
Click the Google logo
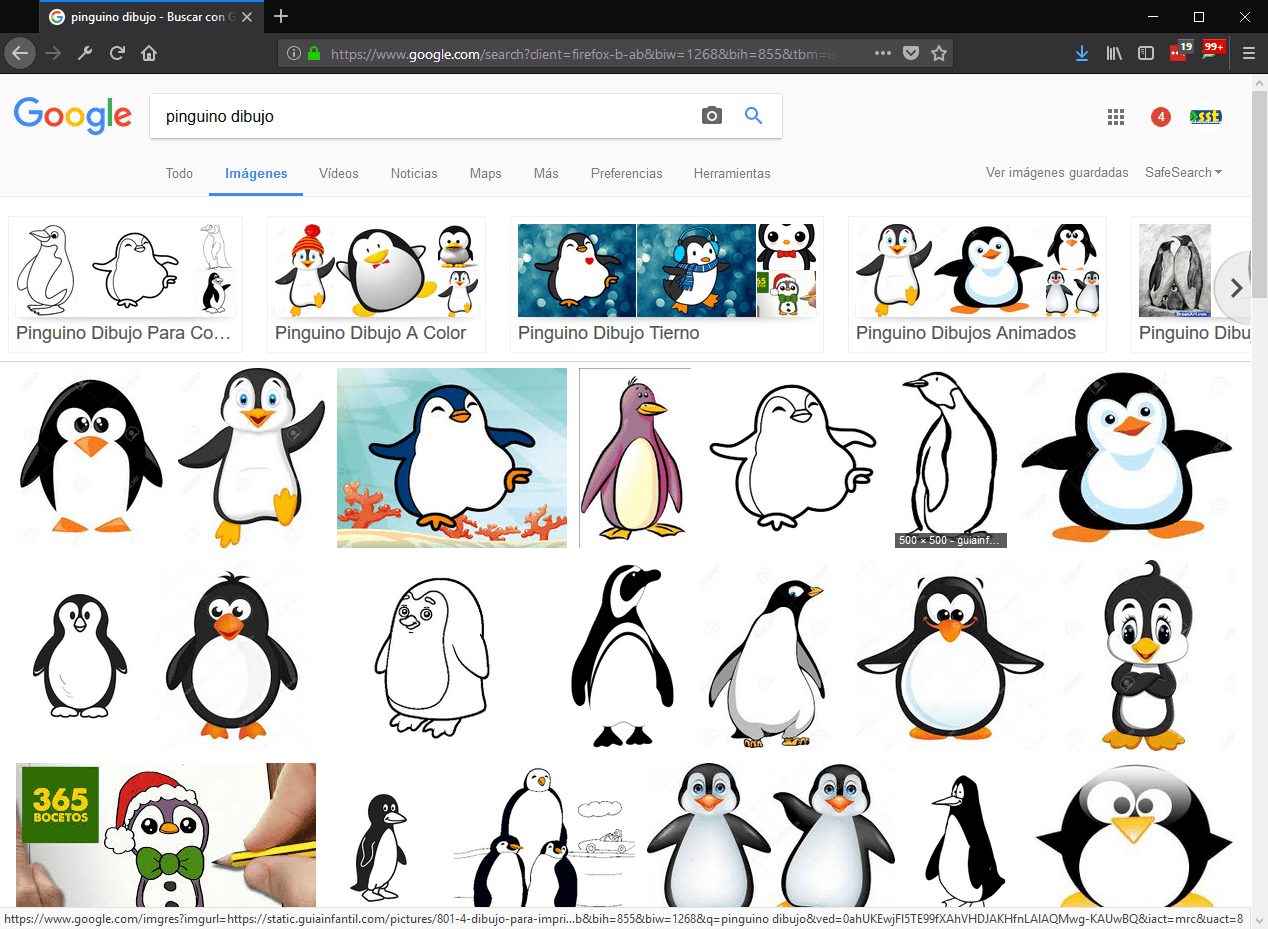[x=73, y=116]
